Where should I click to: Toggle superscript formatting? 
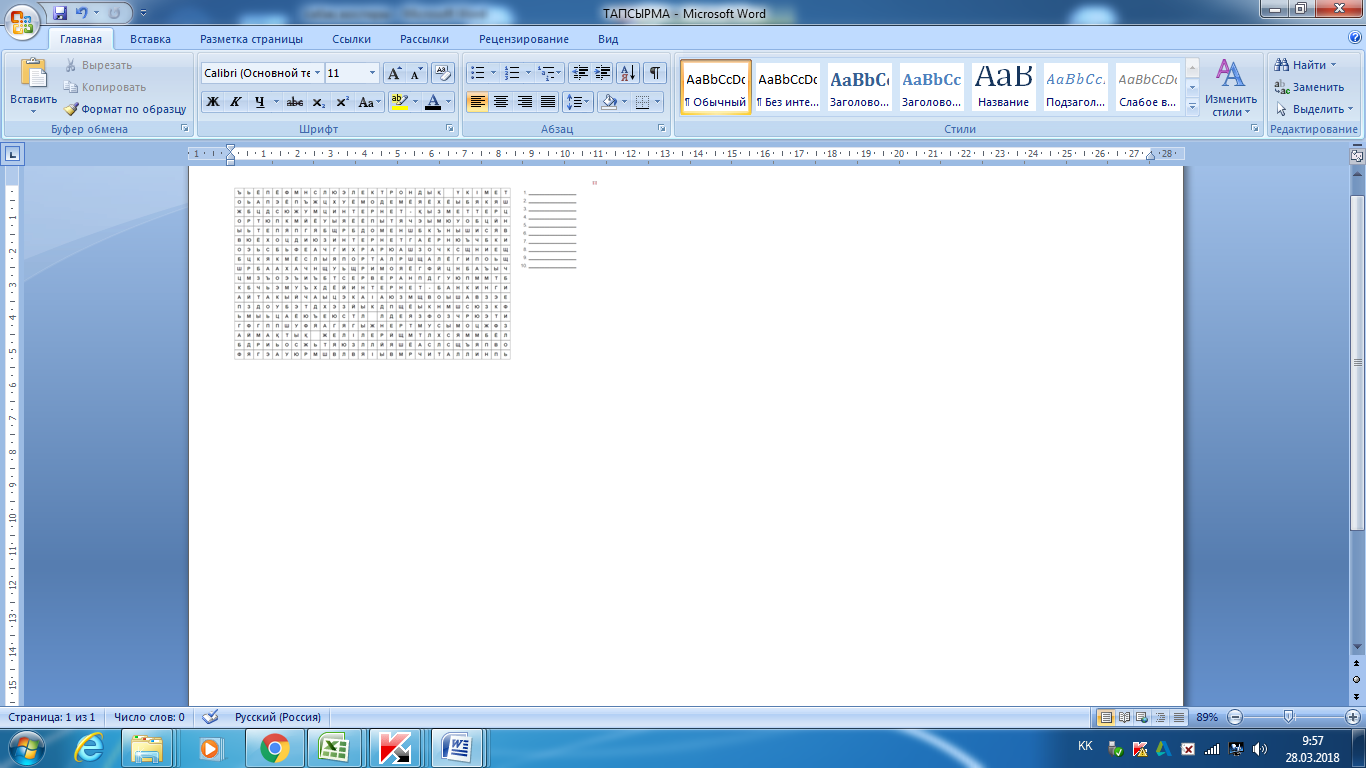(x=341, y=102)
